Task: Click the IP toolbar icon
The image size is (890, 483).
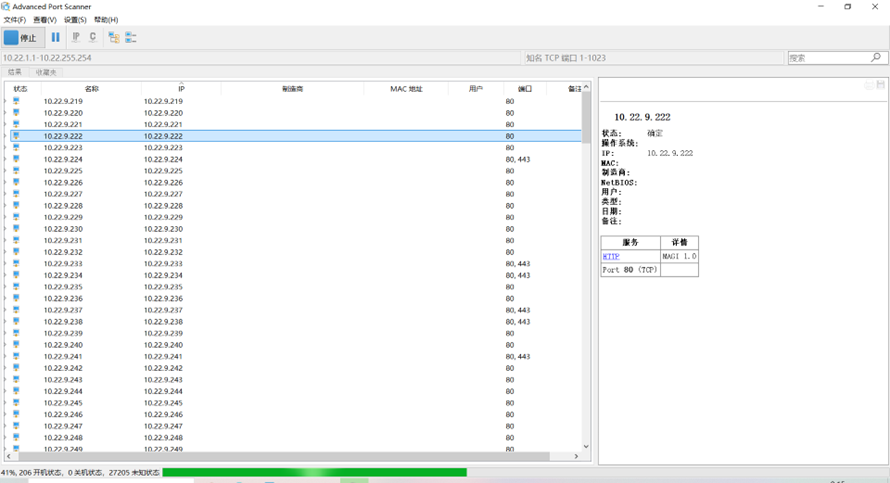Action: pos(76,37)
